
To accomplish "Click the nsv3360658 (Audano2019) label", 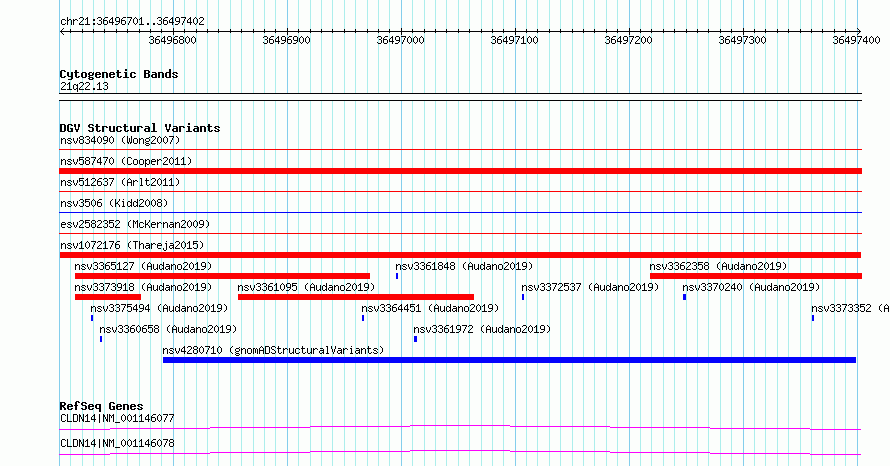I will tap(168, 329).
